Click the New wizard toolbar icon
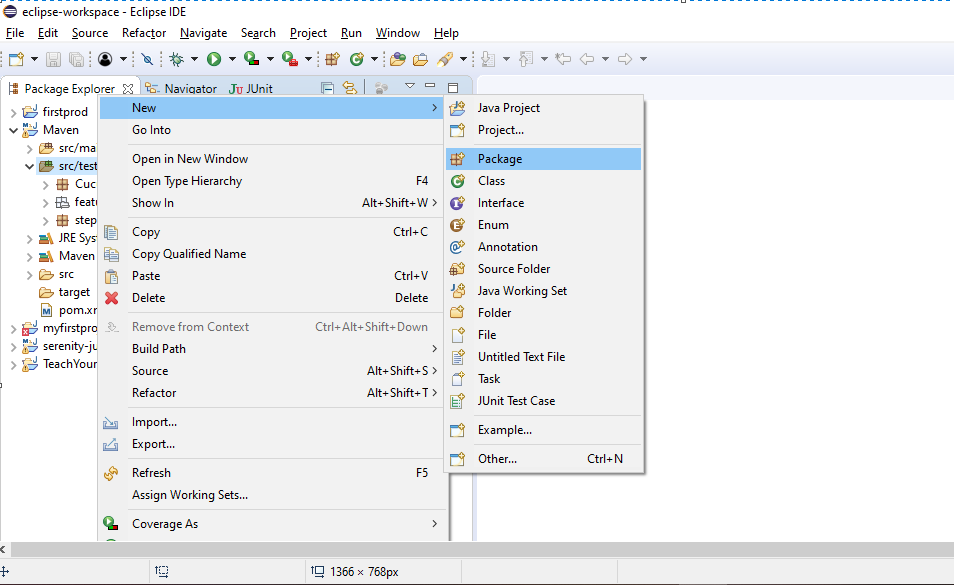 (x=14, y=58)
